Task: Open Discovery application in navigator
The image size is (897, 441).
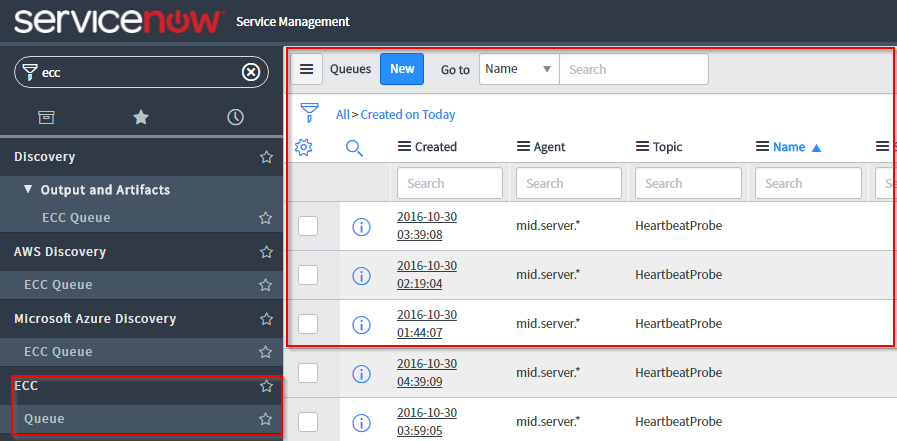Action: pyautogui.click(x=45, y=157)
